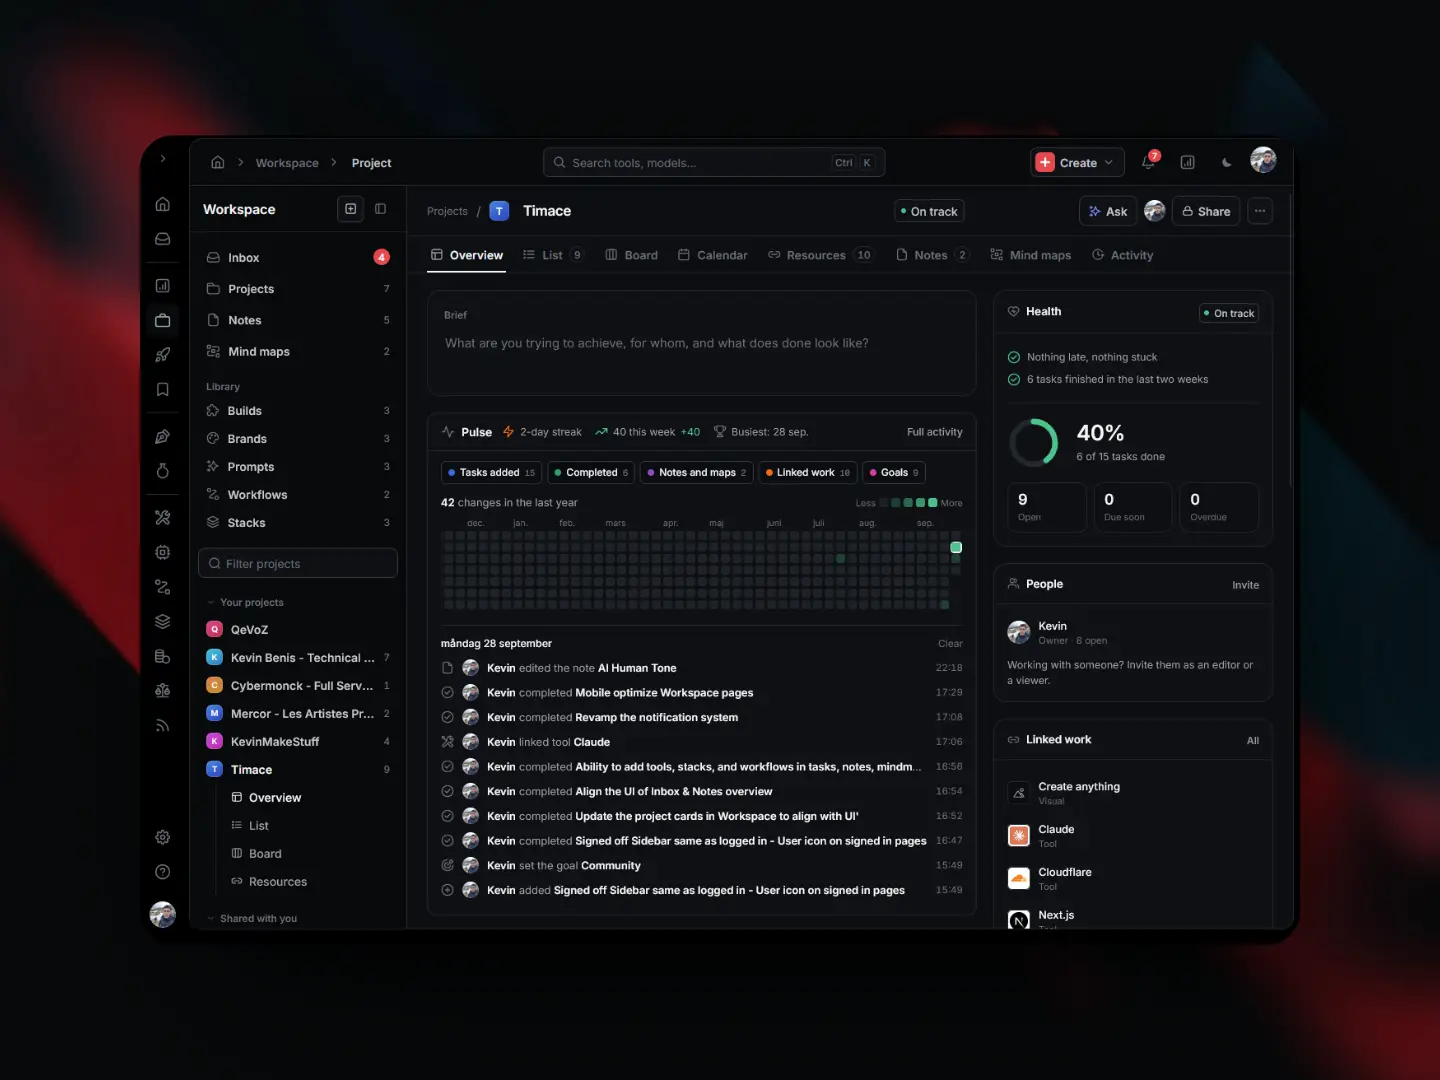This screenshot has height=1080, width=1440.
Task: Toggle the Linked work filter chip
Action: point(808,472)
